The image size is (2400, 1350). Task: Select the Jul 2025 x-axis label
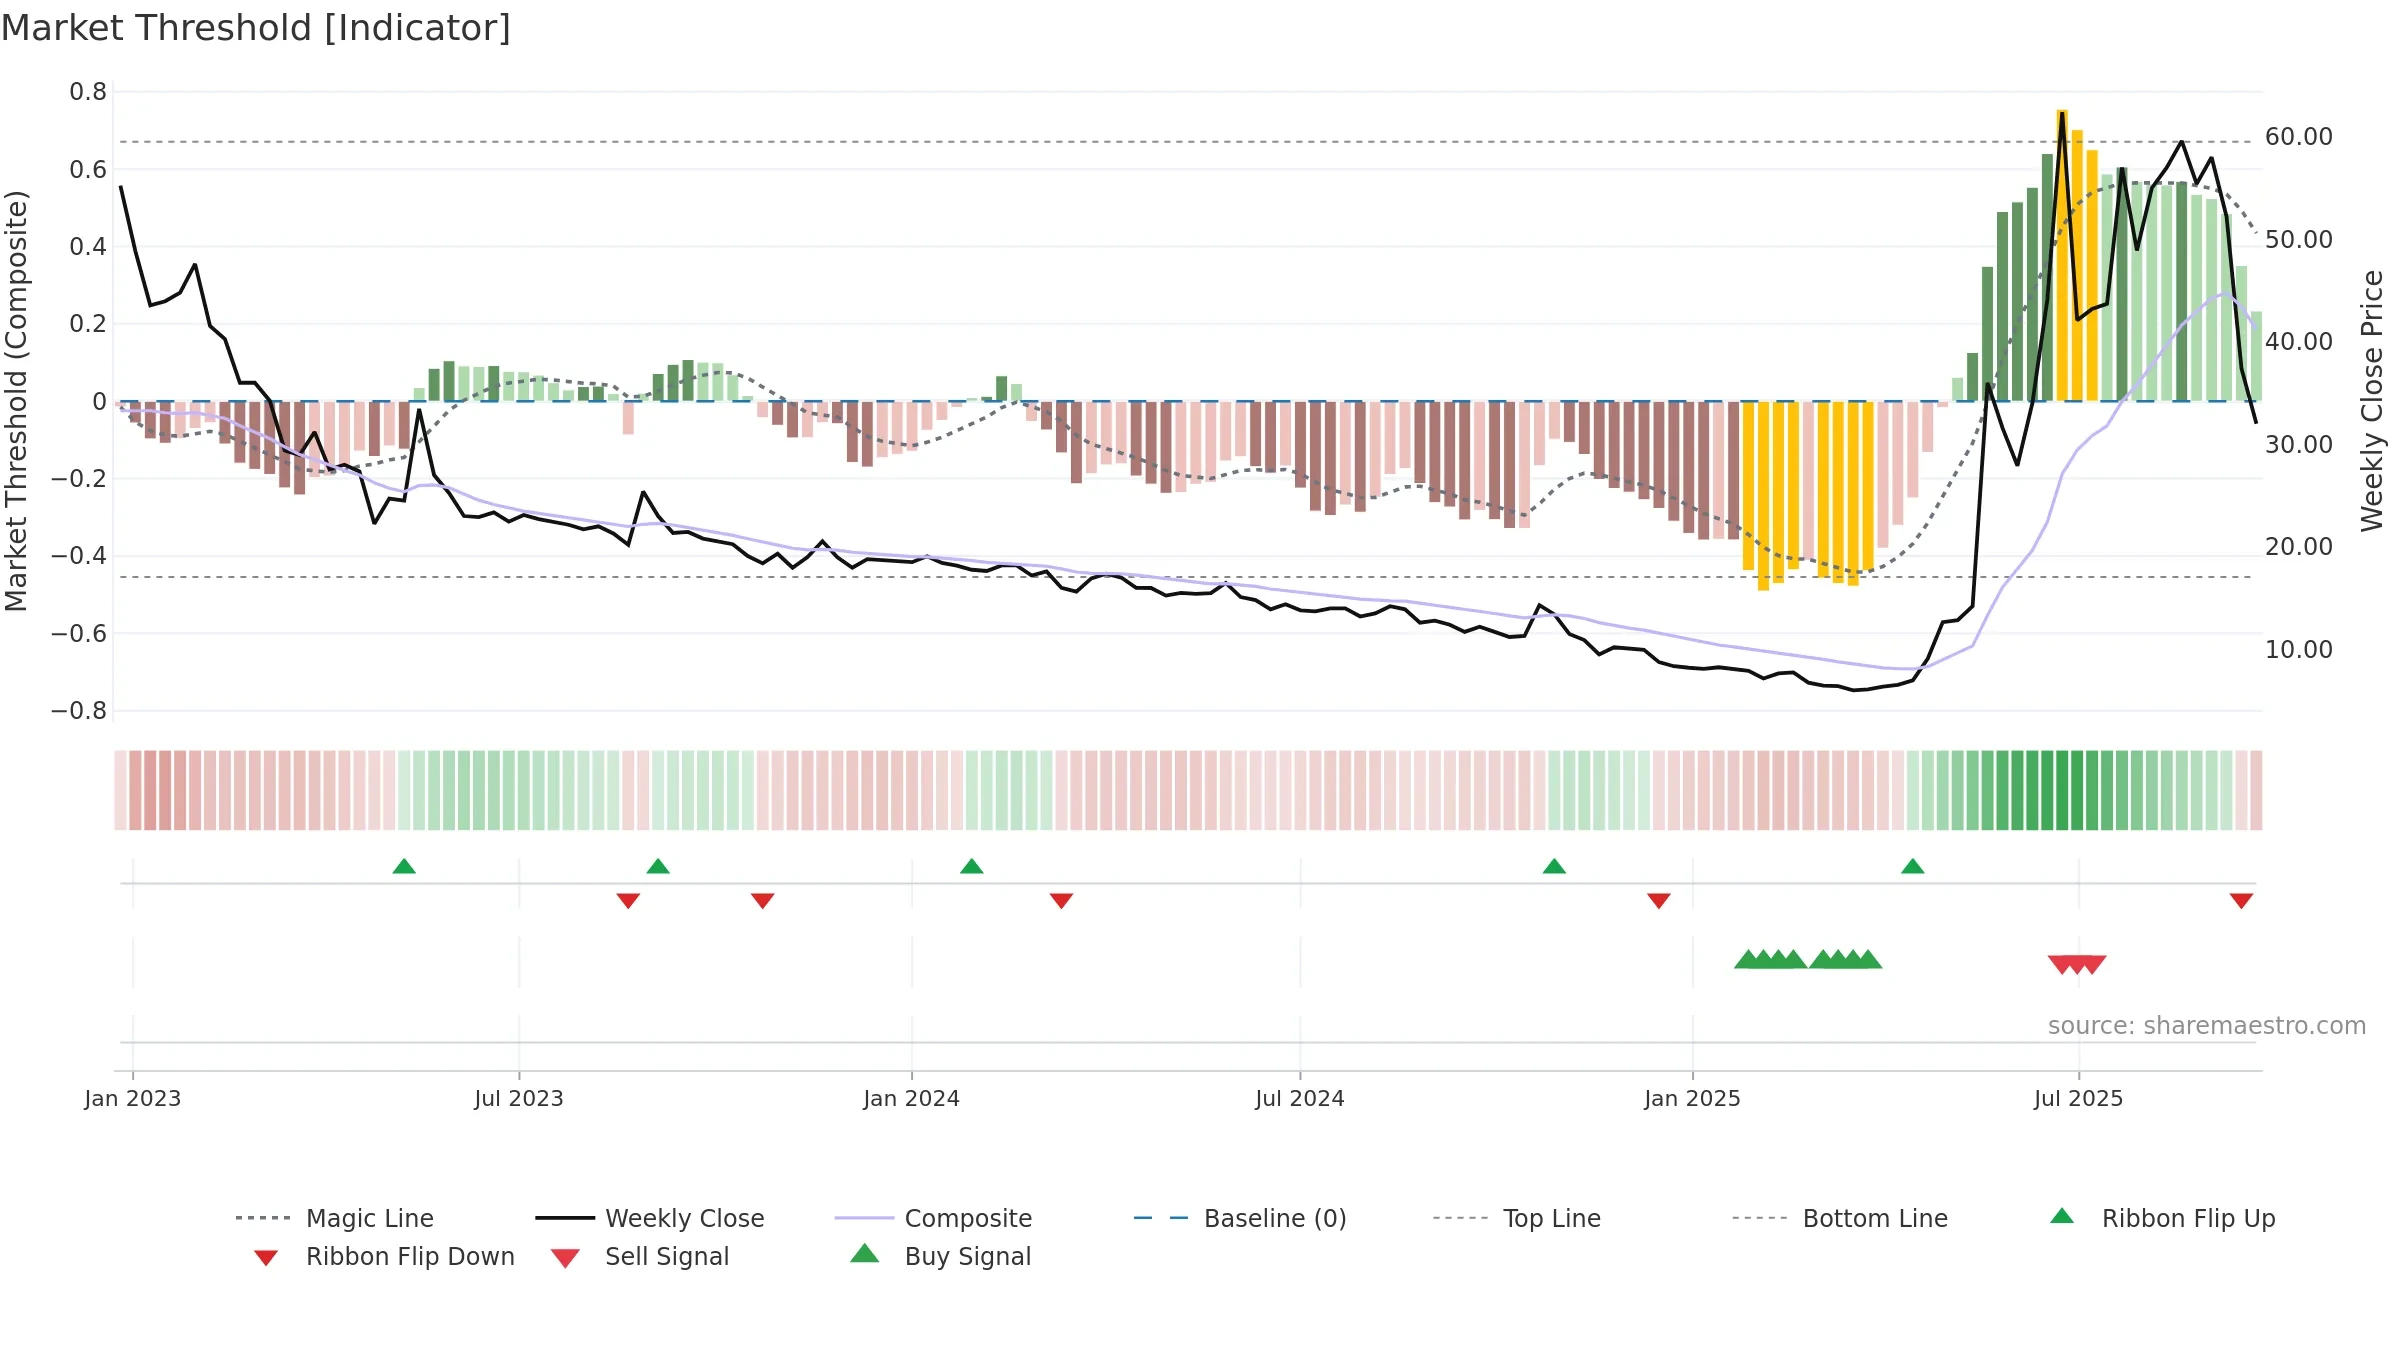click(x=2079, y=1098)
